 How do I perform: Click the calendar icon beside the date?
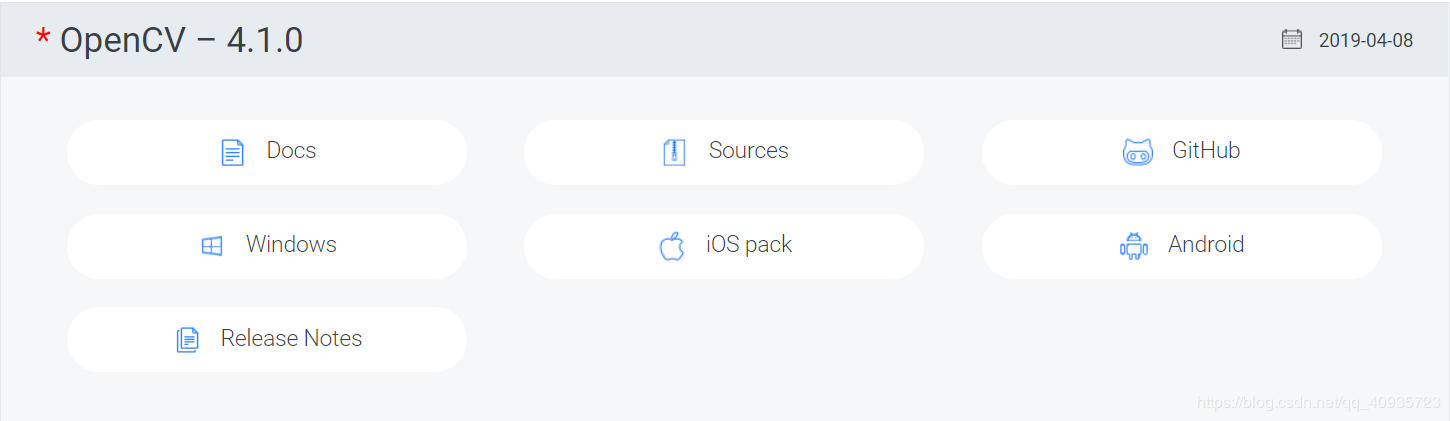[1292, 39]
